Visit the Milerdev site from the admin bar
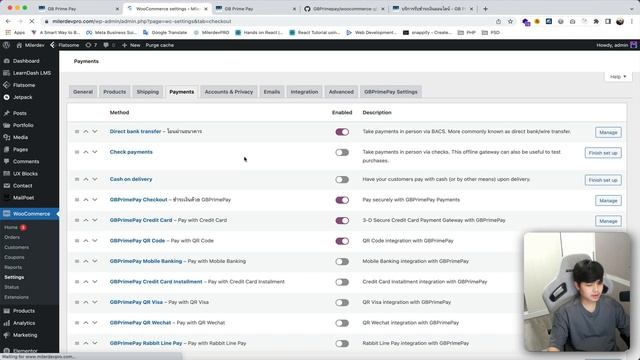The image size is (640, 360). click(x=31, y=45)
